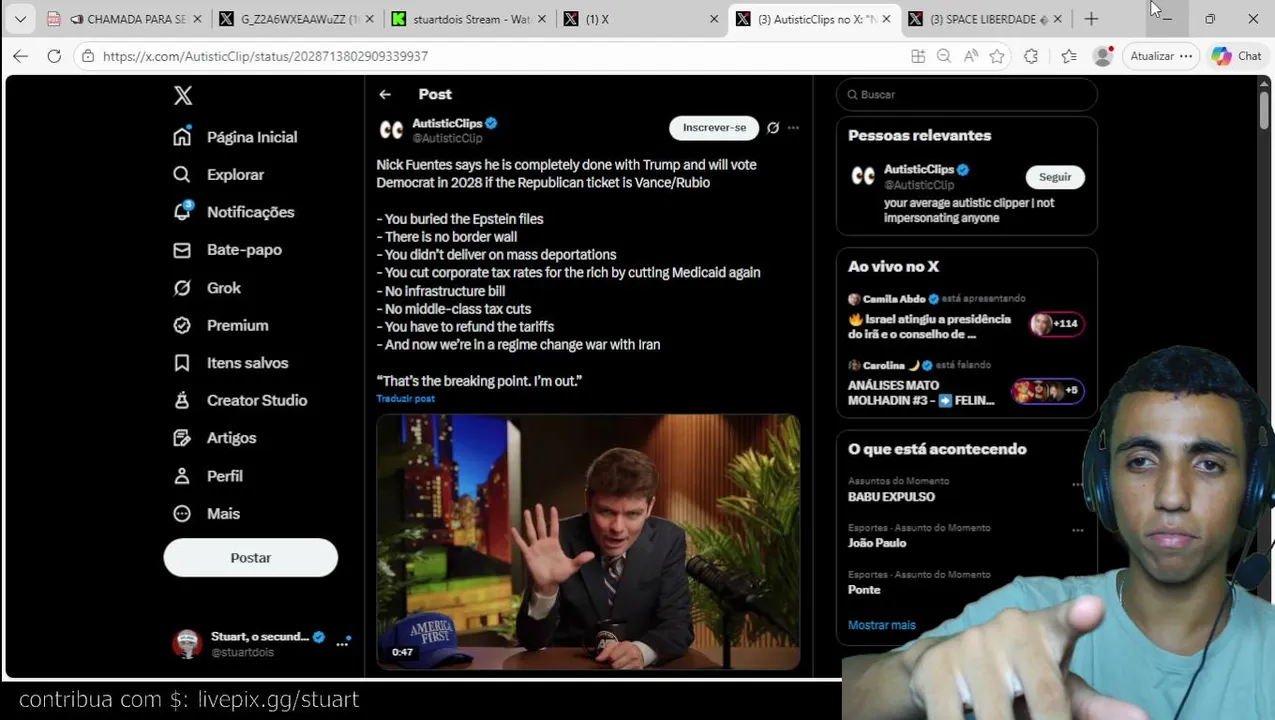Switch to G_Z2A6WXEAAWuZZ browser tab
The image size is (1275, 720).
coord(298,19)
